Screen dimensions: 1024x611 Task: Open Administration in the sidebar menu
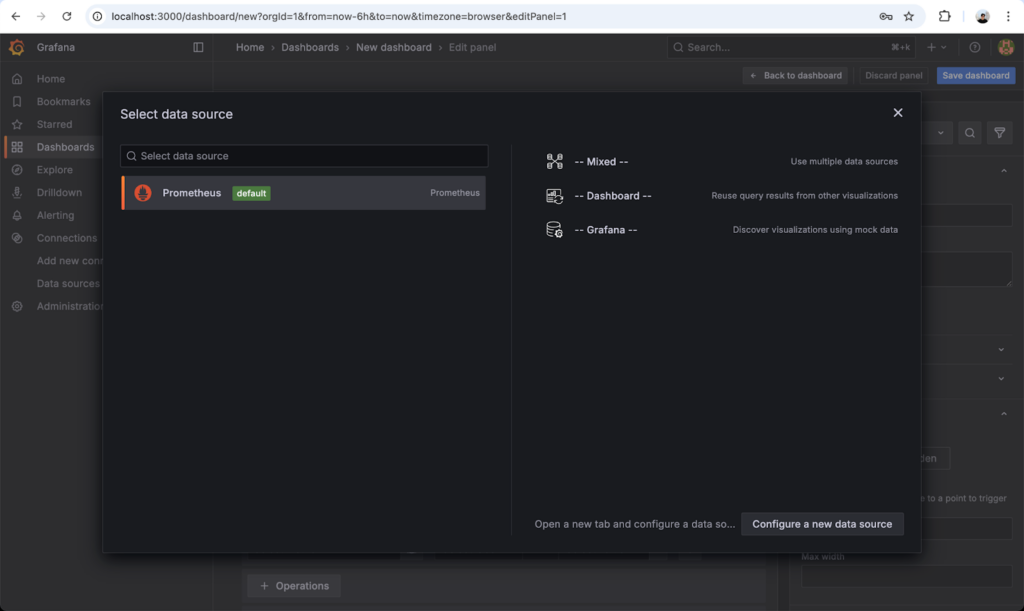click(70, 306)
